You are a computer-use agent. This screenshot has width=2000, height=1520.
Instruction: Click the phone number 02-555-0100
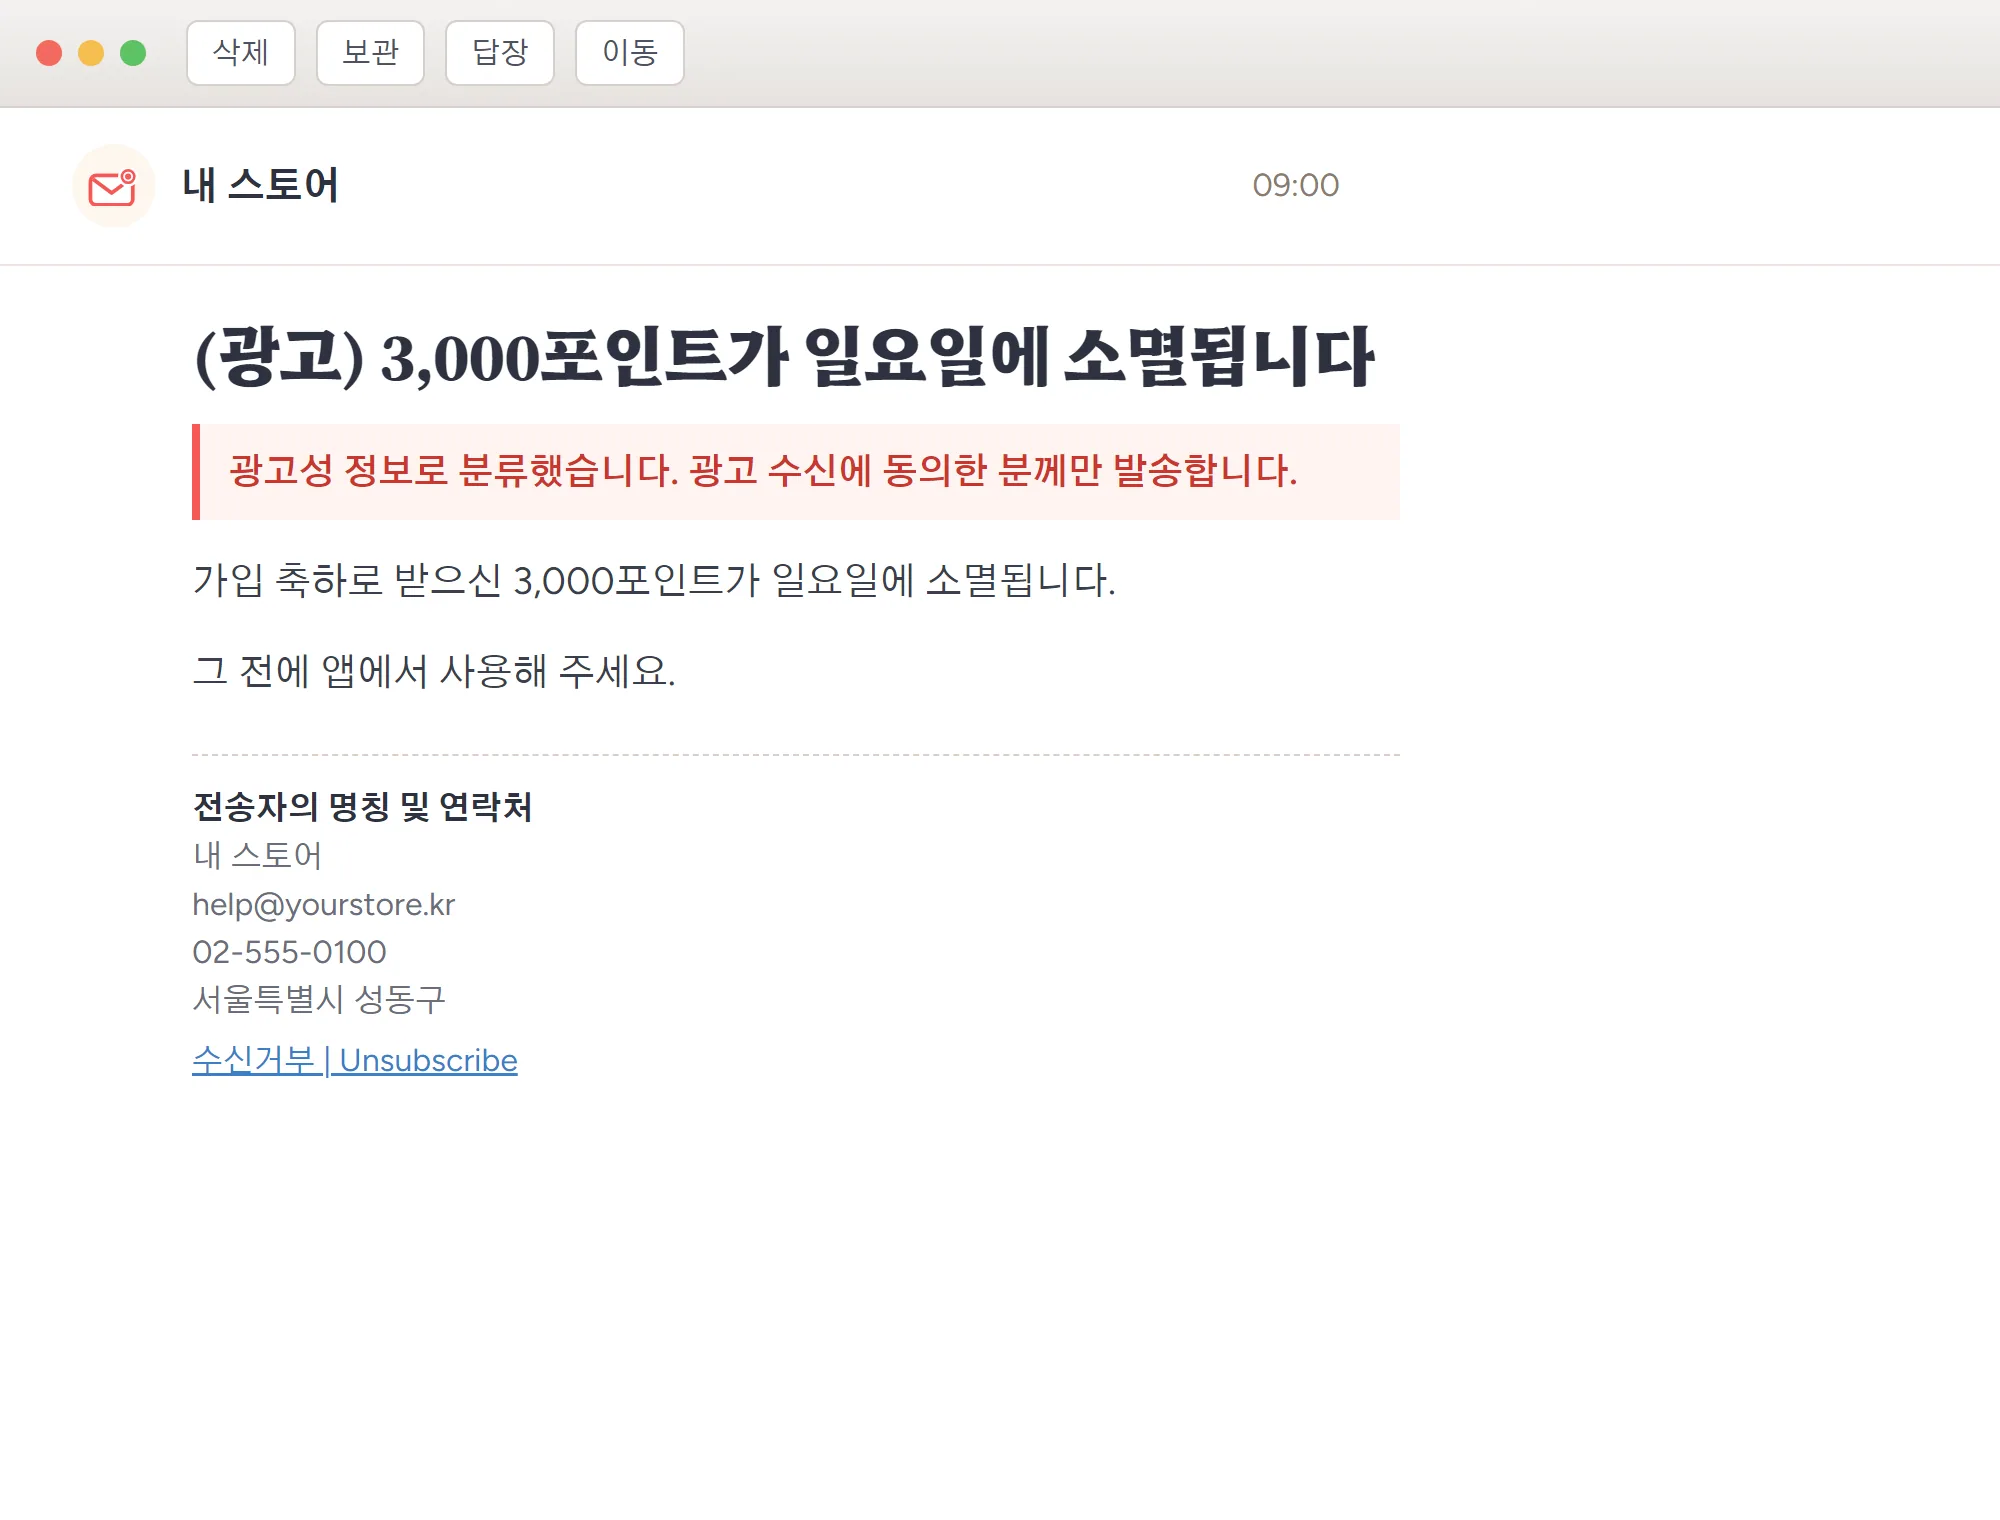click(x=289, y=952)
